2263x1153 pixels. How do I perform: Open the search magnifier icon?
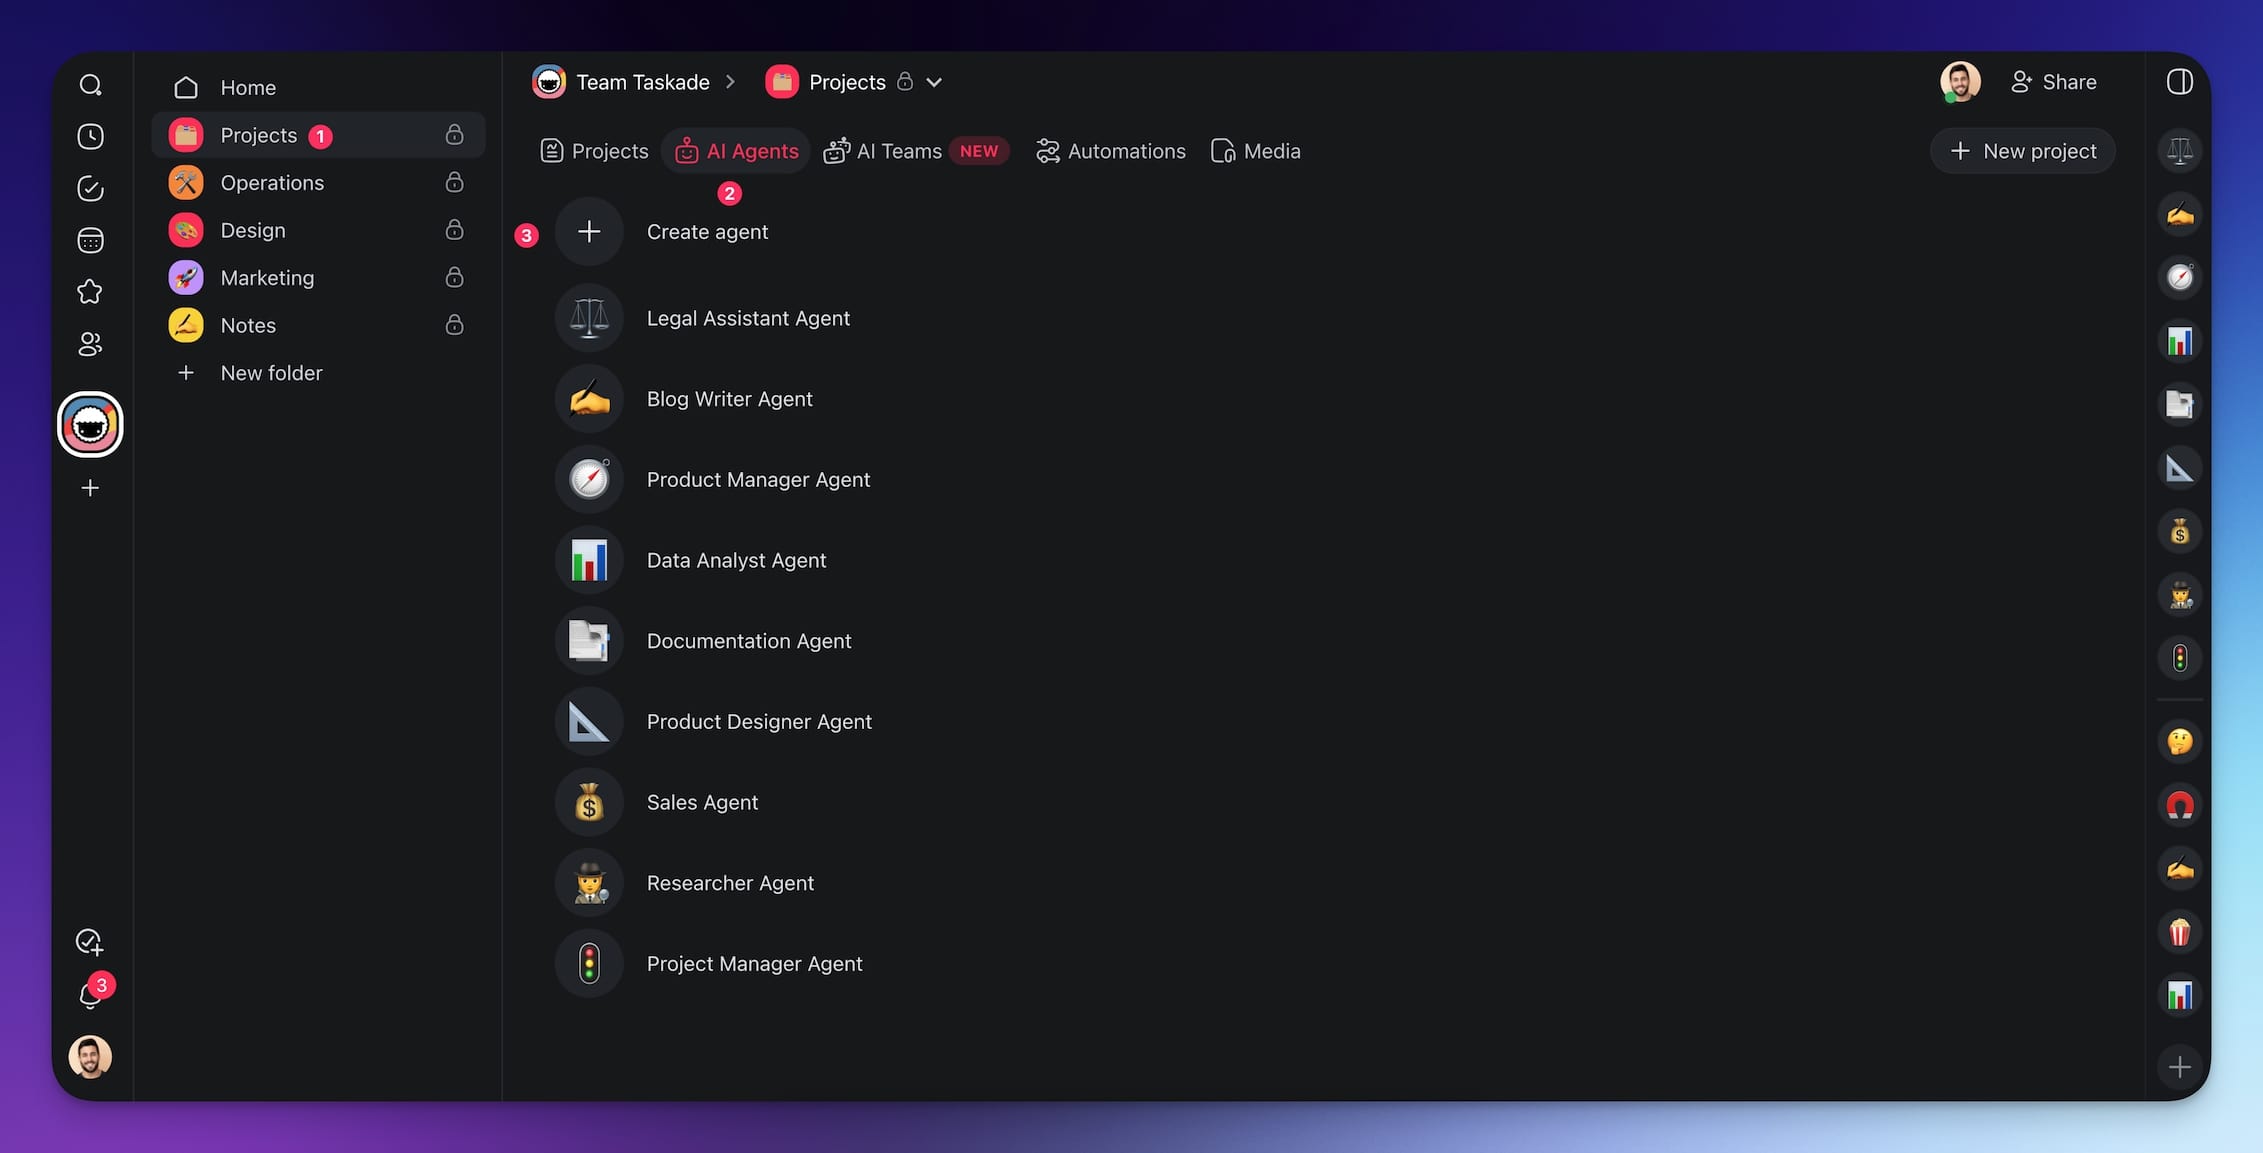pos(90,85)
